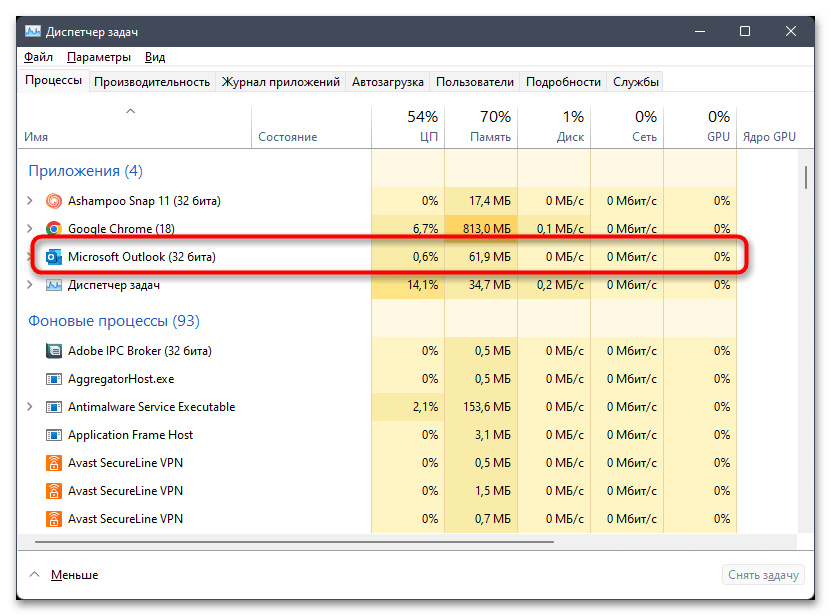Image resolution: width=831 pixels, height=616 pixels.
Task: Expand the Диспетчер задач process group
Action: tap(30, 285)
